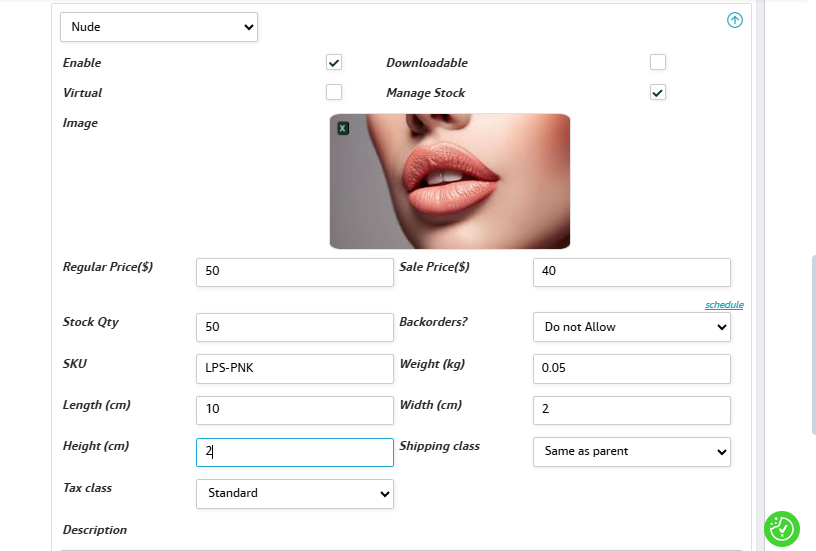Click the lips variation image thumbnail
The width and height of the screenshot is (816, 551).
450,181
